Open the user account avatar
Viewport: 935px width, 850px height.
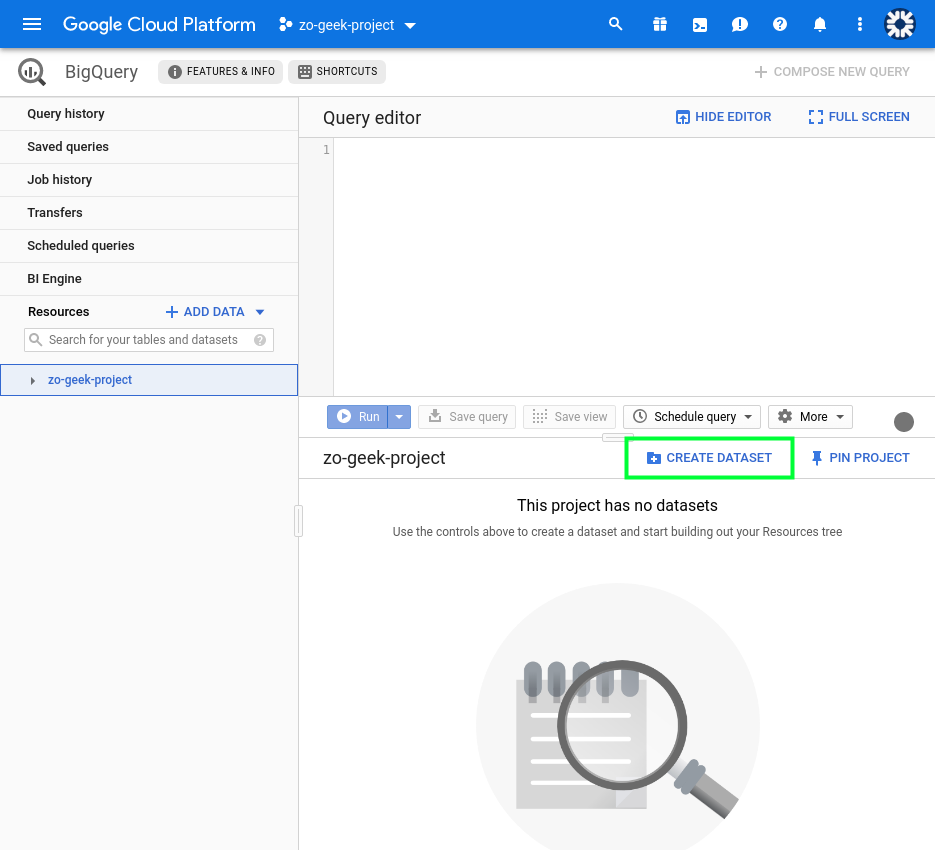pos(900,24)
